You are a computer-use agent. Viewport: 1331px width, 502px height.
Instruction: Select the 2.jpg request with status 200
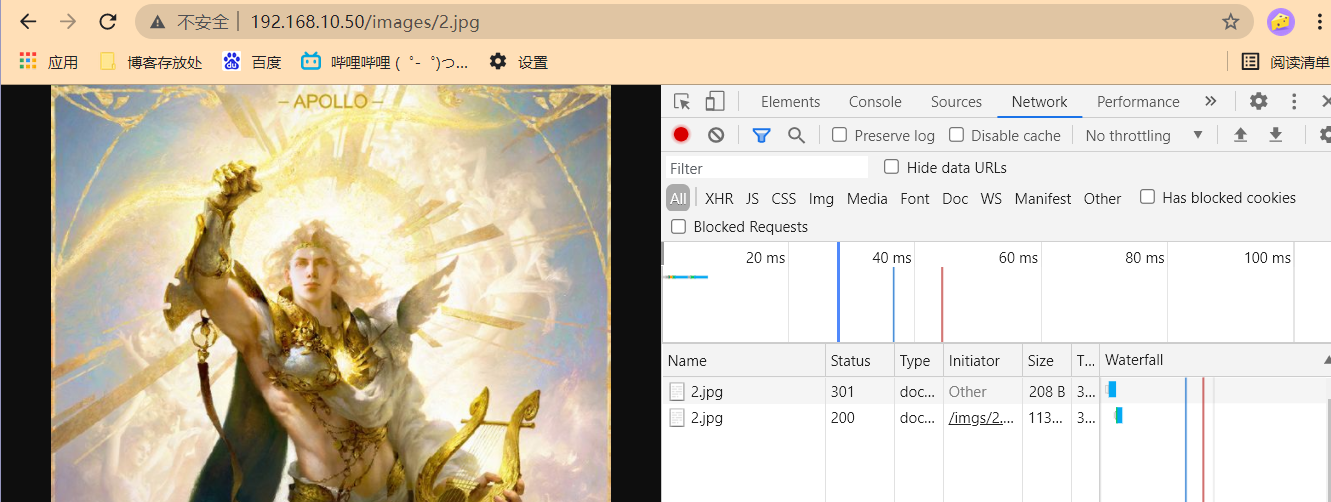coord(996,417)
